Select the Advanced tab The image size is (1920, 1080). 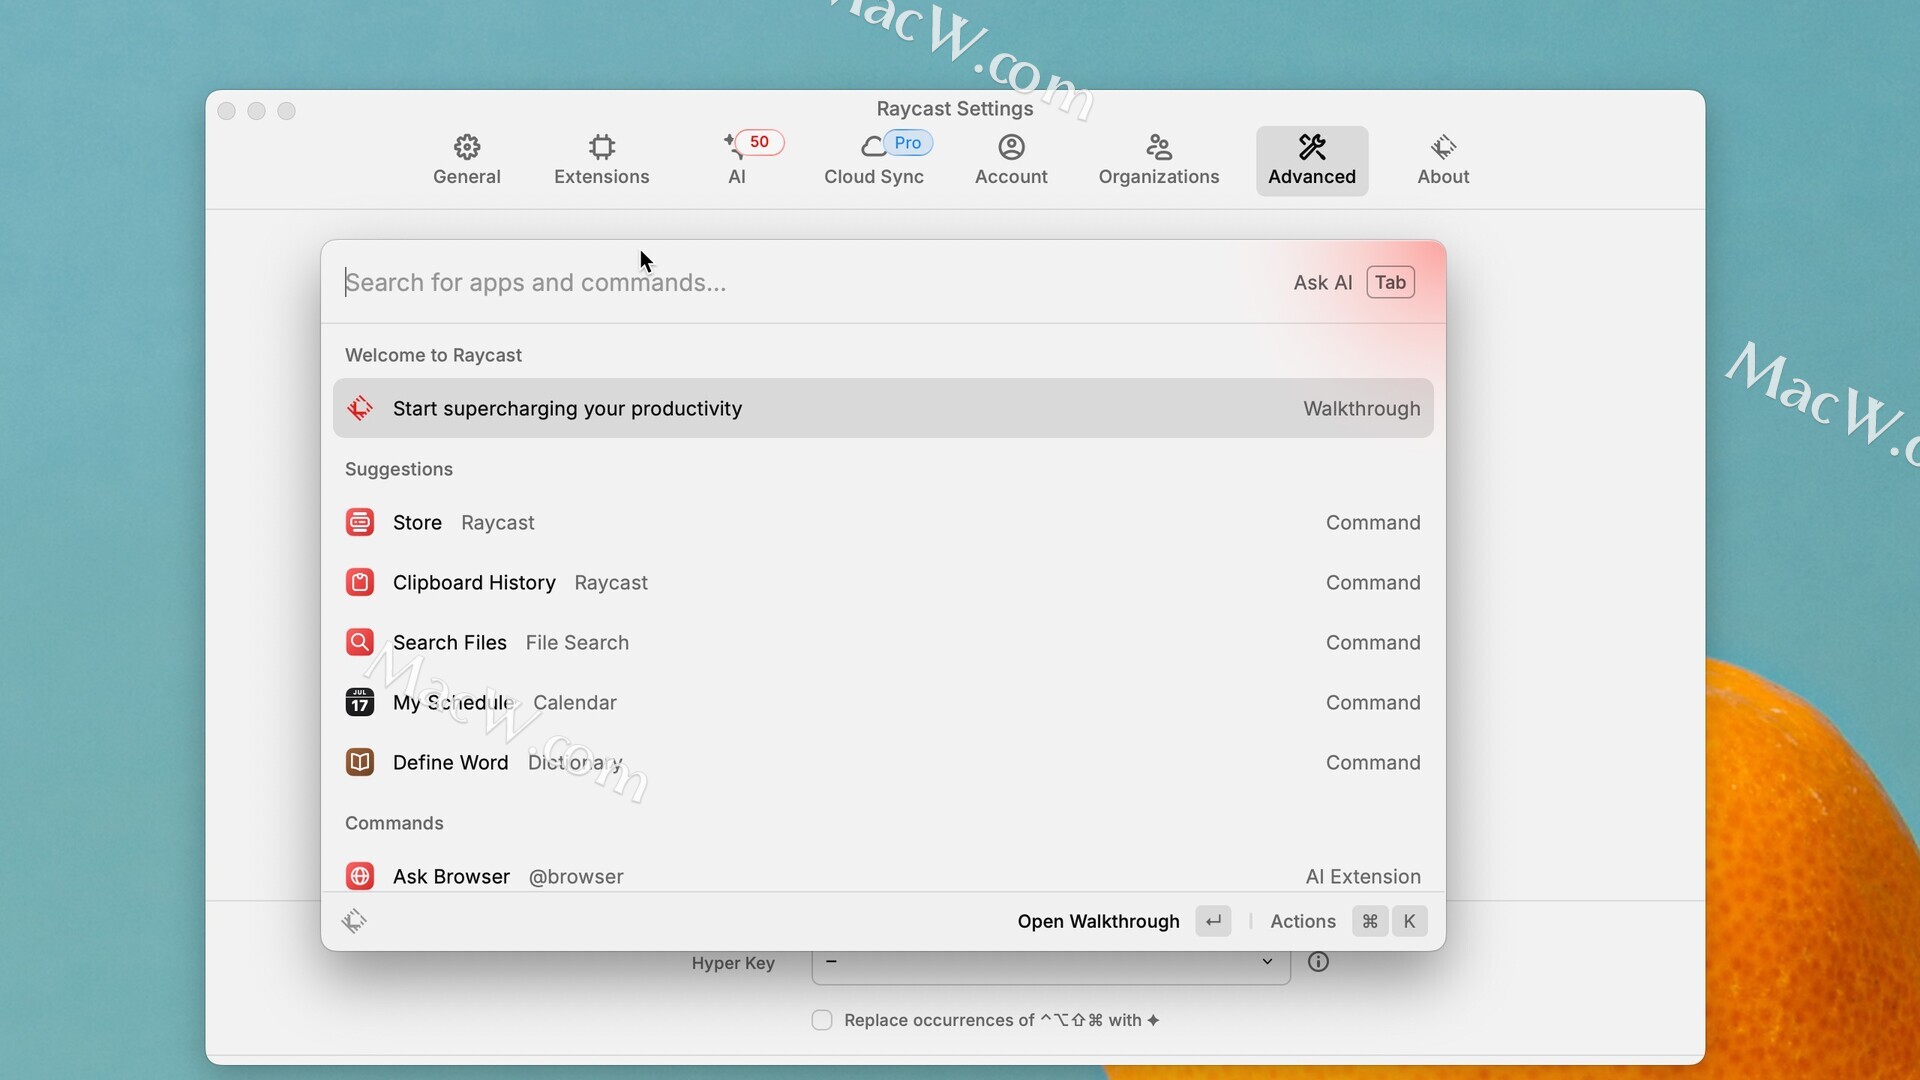coord(1312,160)
